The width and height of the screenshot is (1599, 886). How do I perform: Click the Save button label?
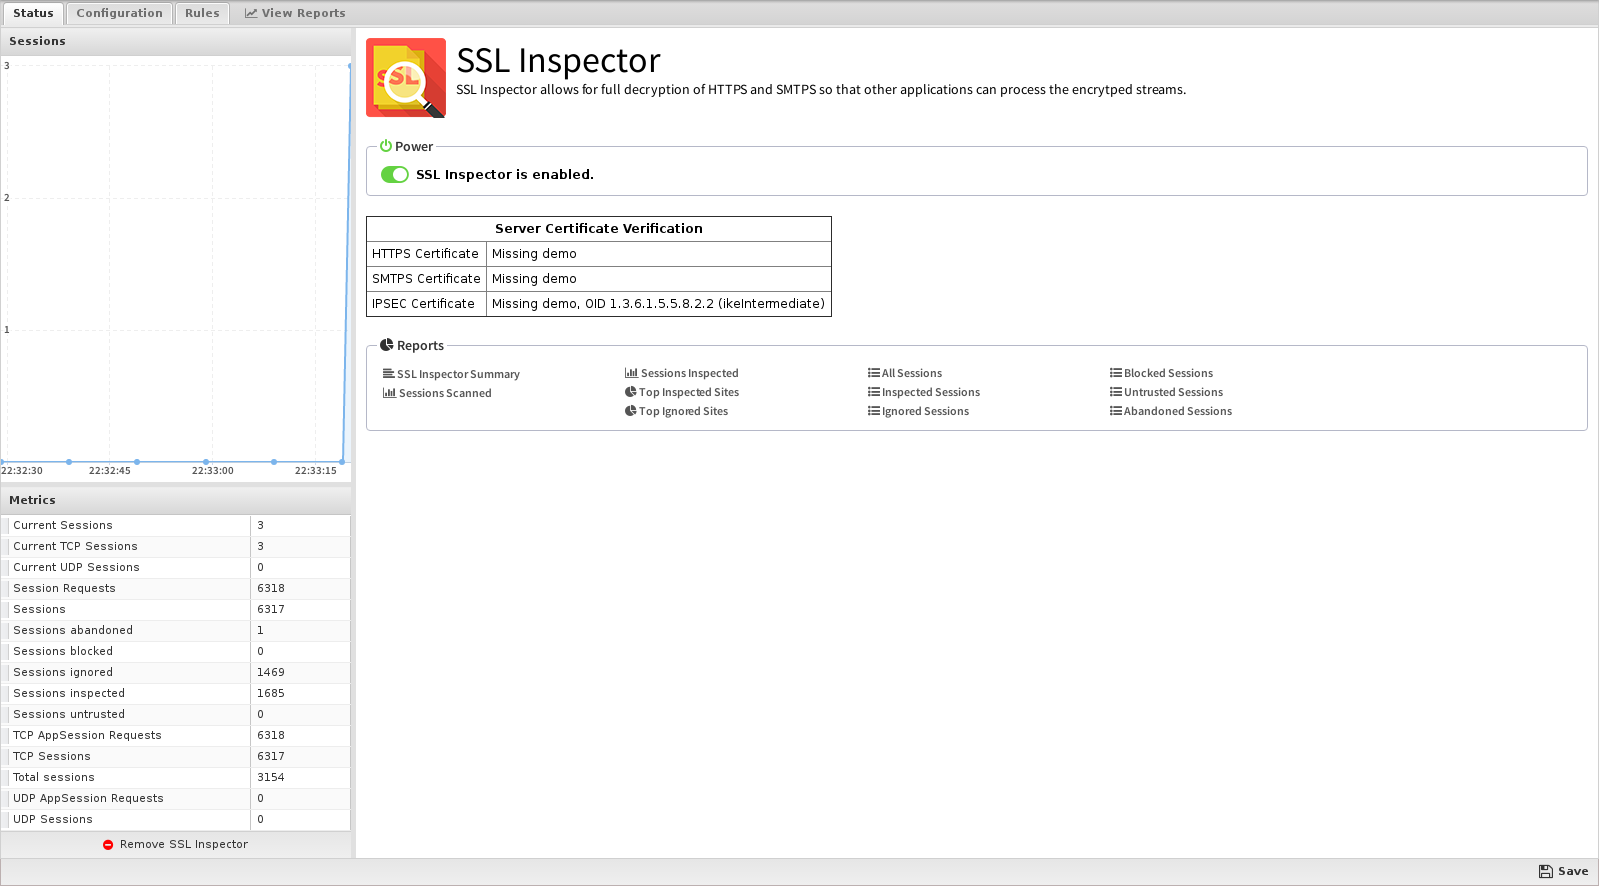(x=1573, y=872)
